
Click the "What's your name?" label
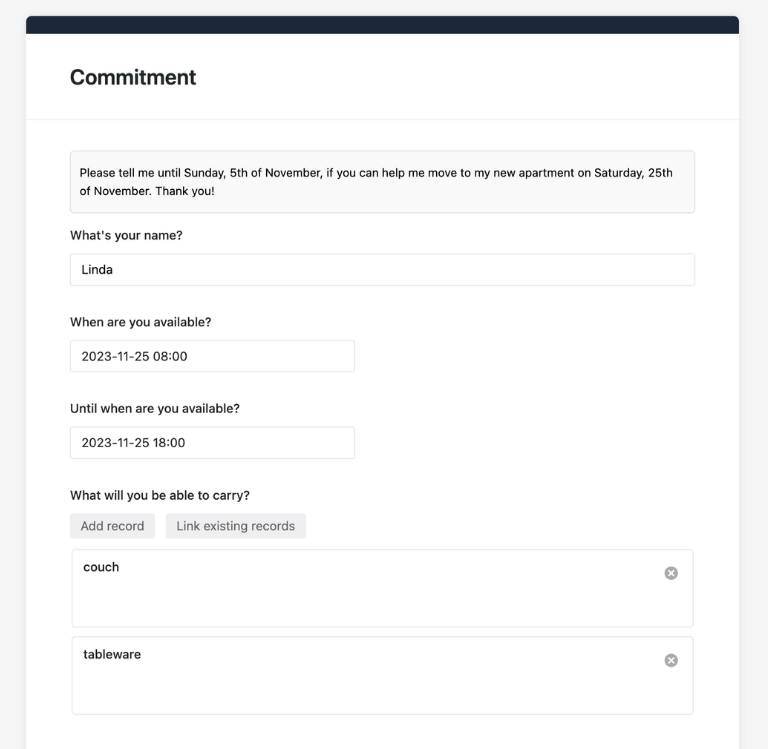click(126, 236)
